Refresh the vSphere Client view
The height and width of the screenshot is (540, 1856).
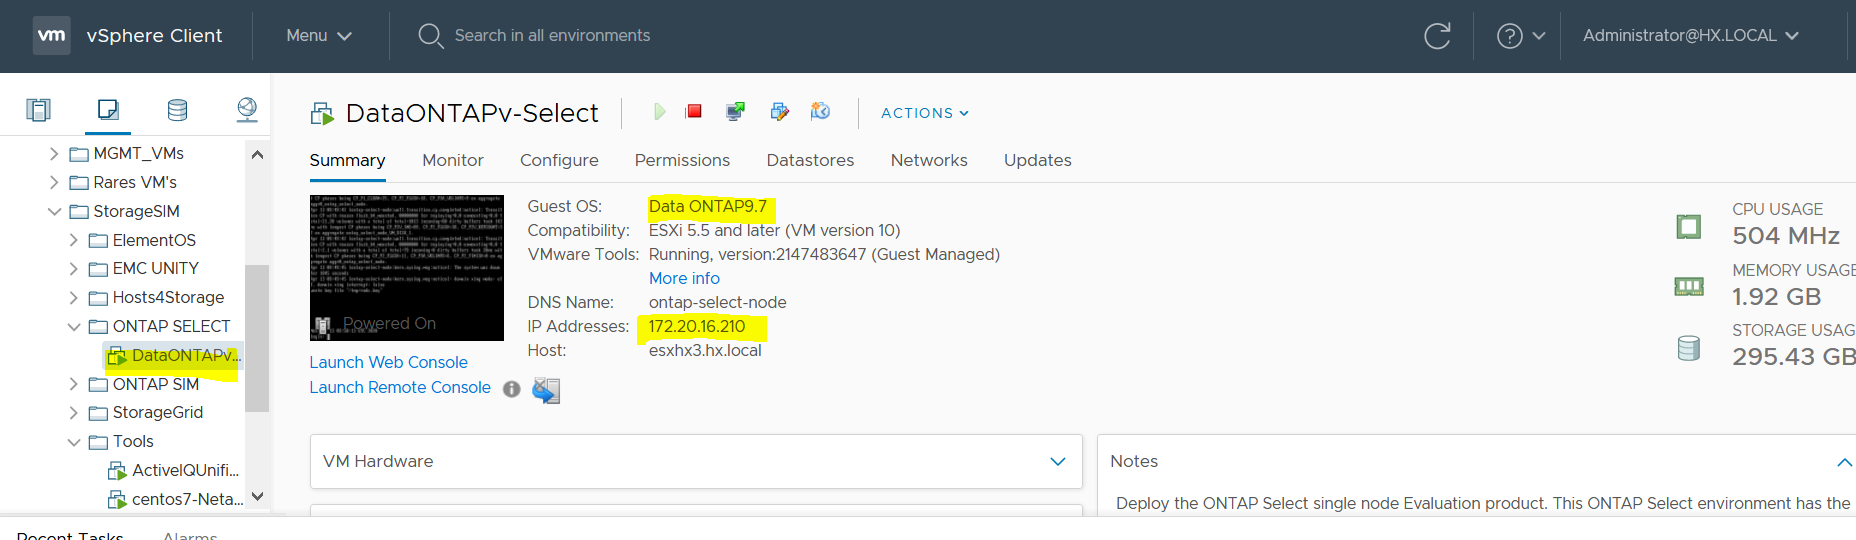pos(1437,36)
